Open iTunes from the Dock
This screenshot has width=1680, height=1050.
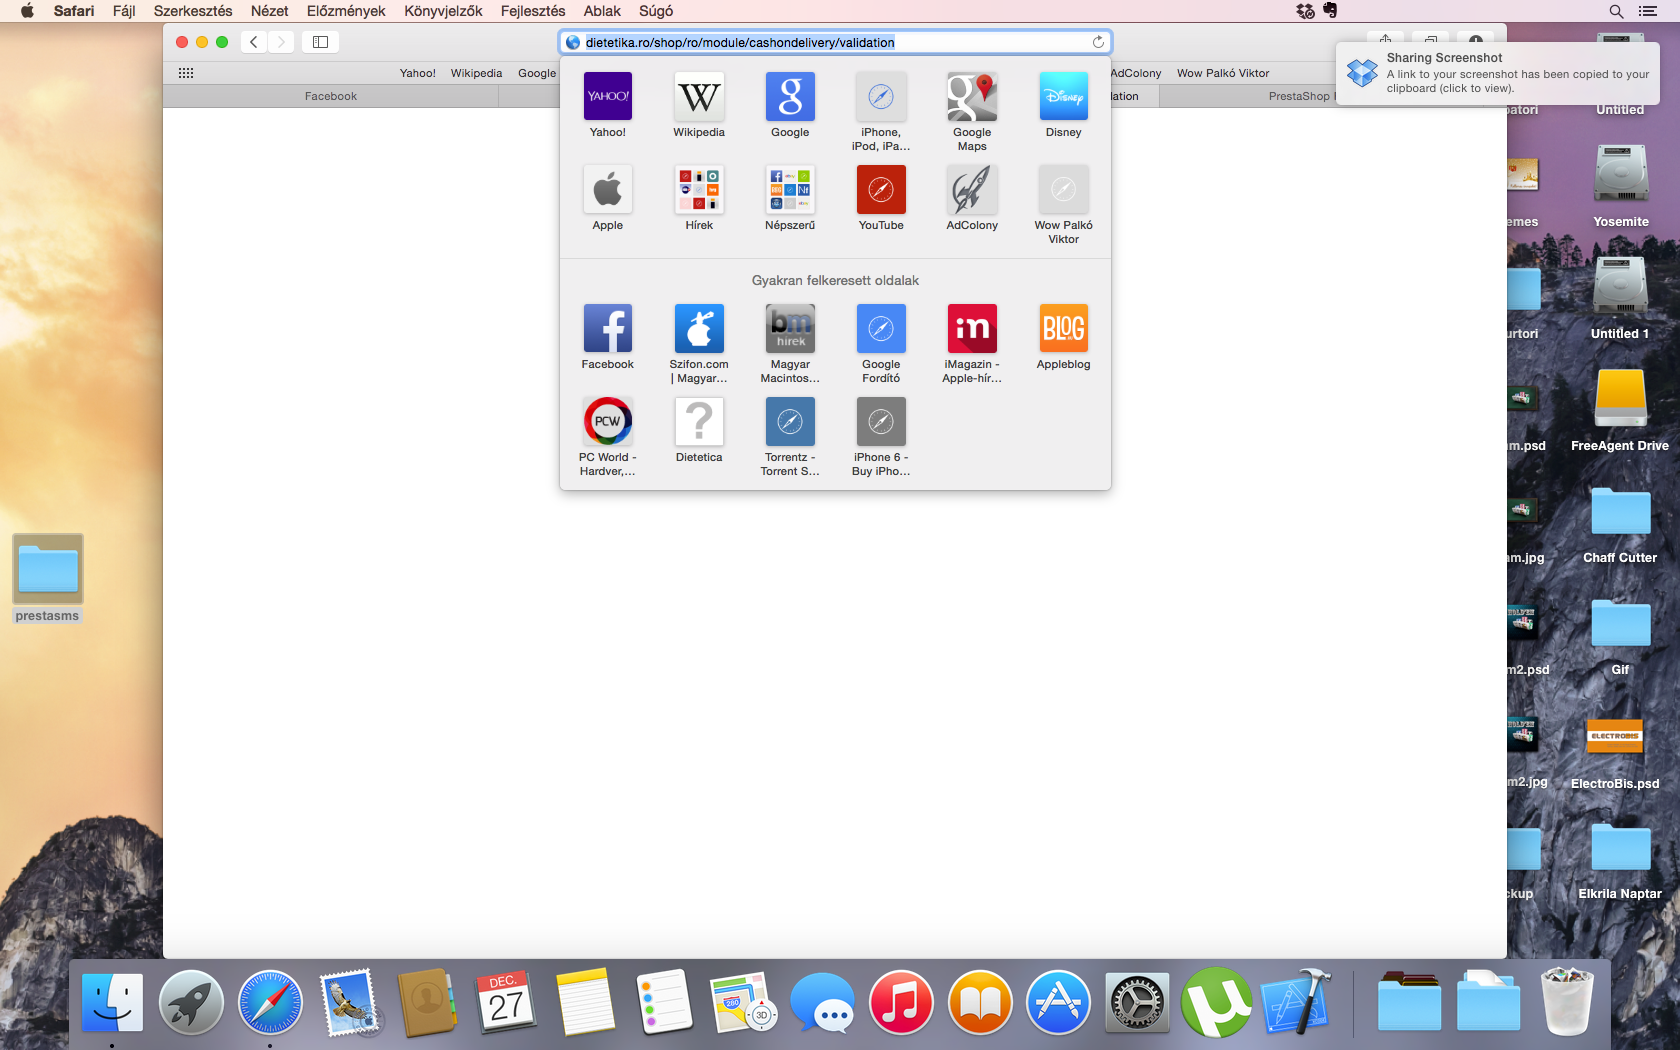(x=901, y=1002)
